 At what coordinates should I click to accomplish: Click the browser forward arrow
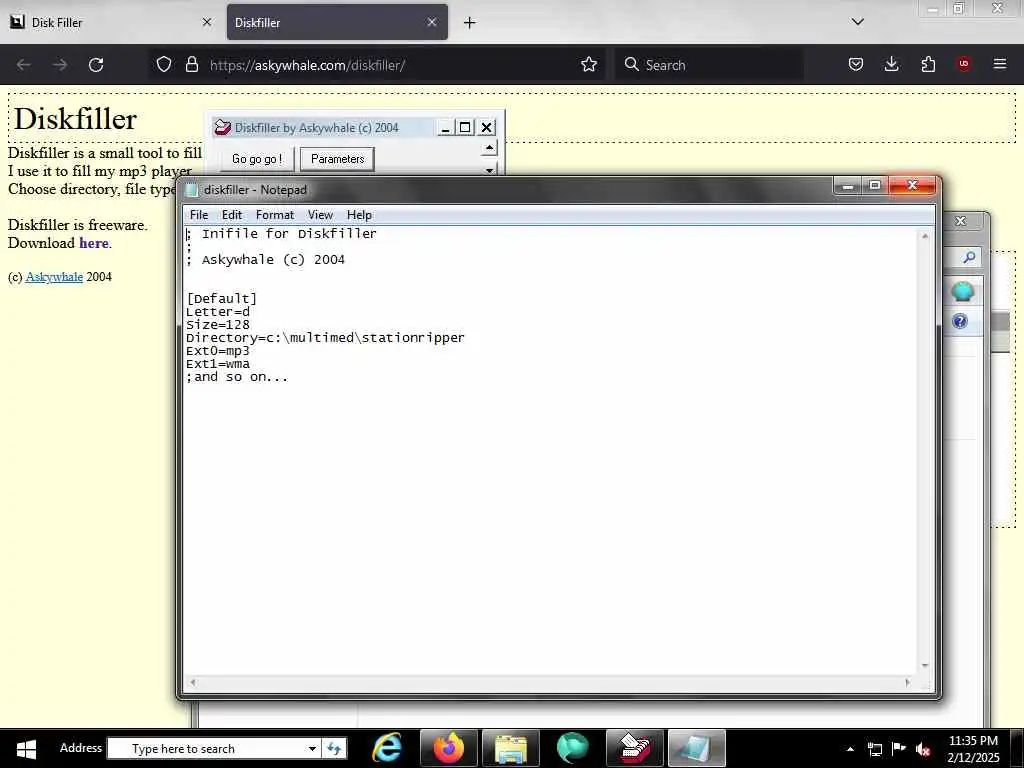click(x=59, y=65)
